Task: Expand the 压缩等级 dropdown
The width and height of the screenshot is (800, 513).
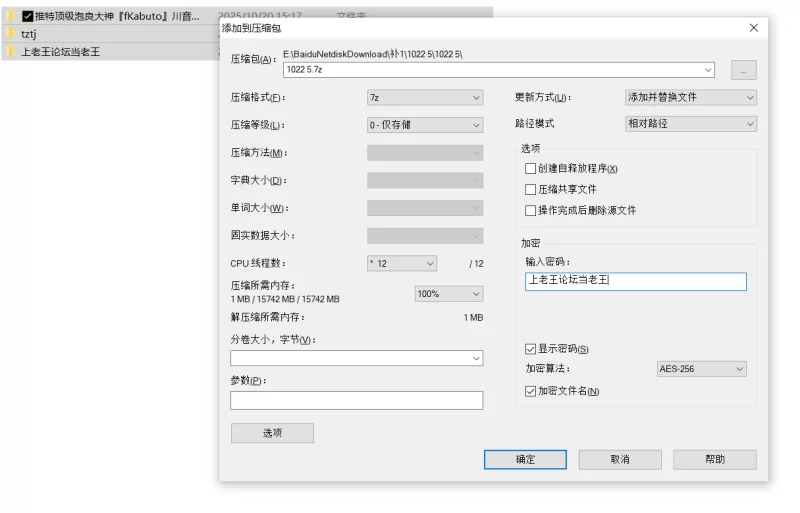Action: [425, 125]
